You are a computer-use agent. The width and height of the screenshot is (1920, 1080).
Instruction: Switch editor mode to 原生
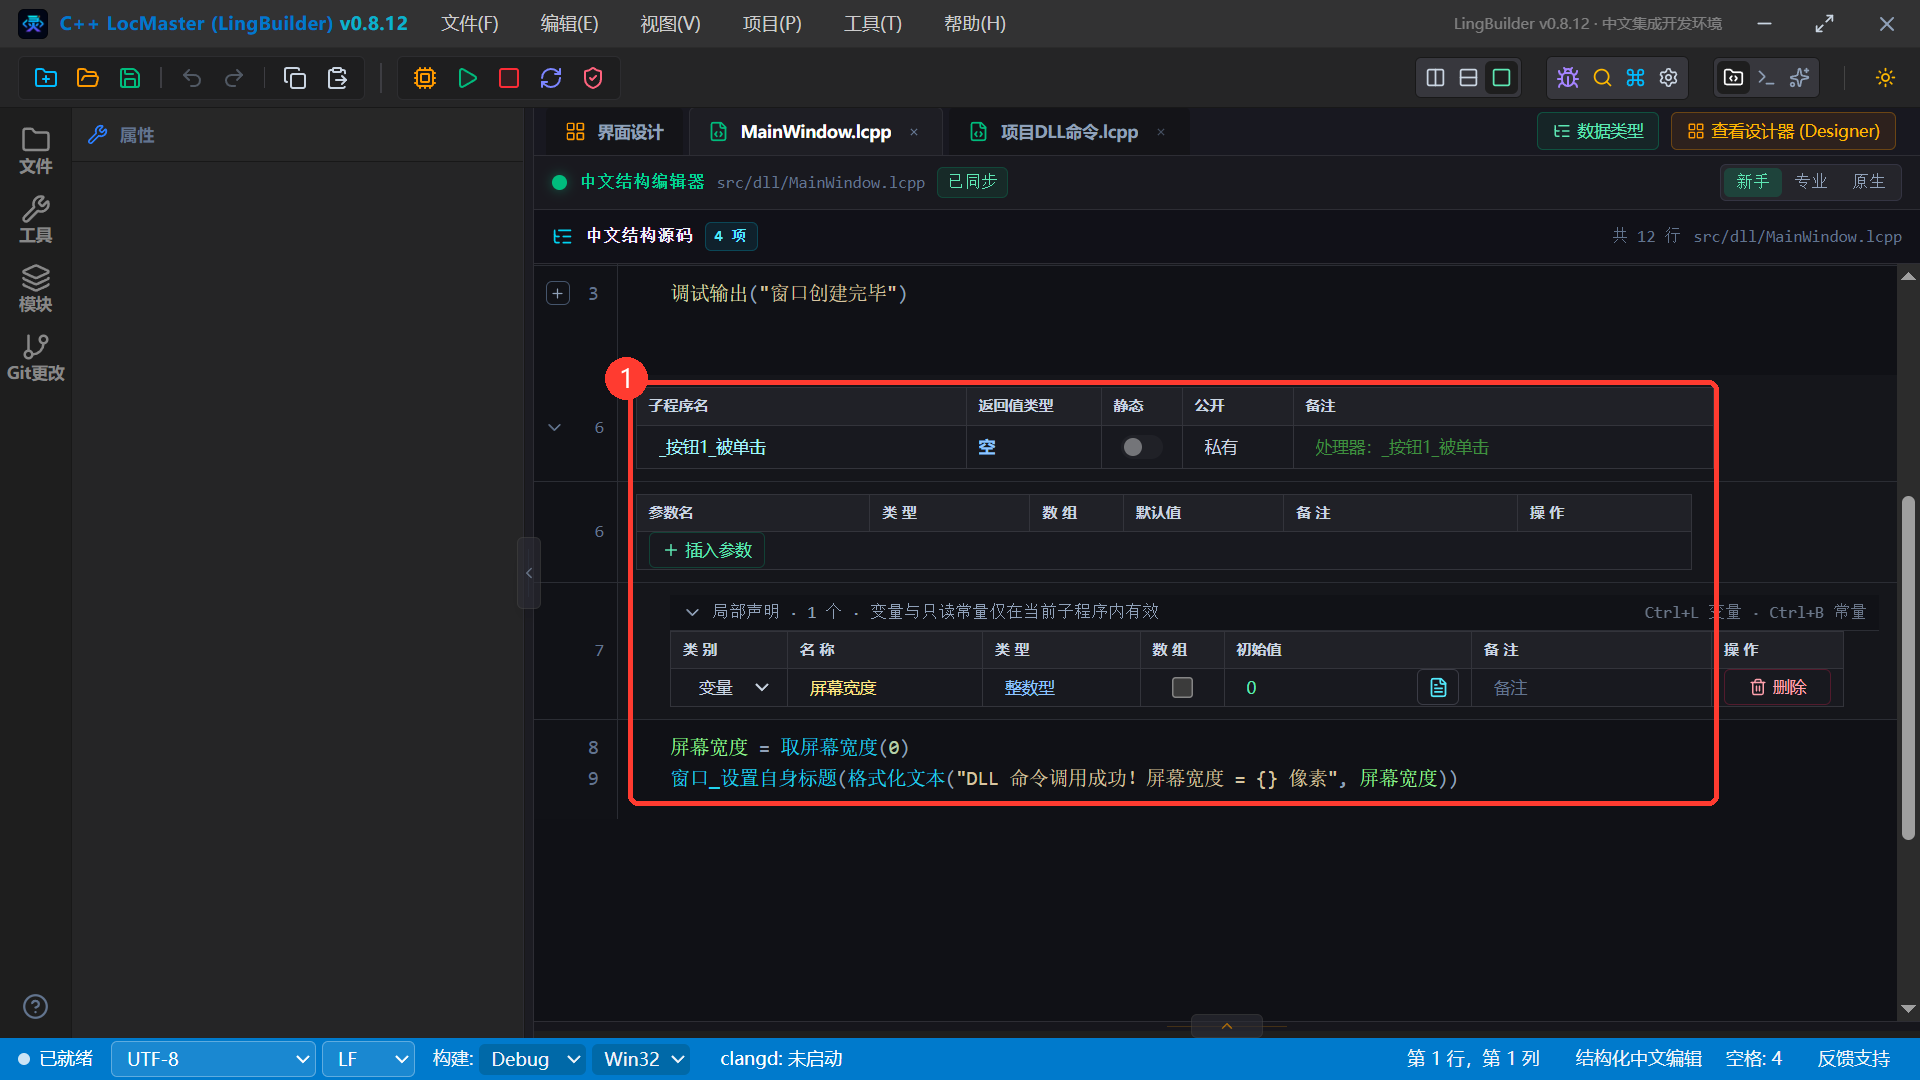[1868, 182]
